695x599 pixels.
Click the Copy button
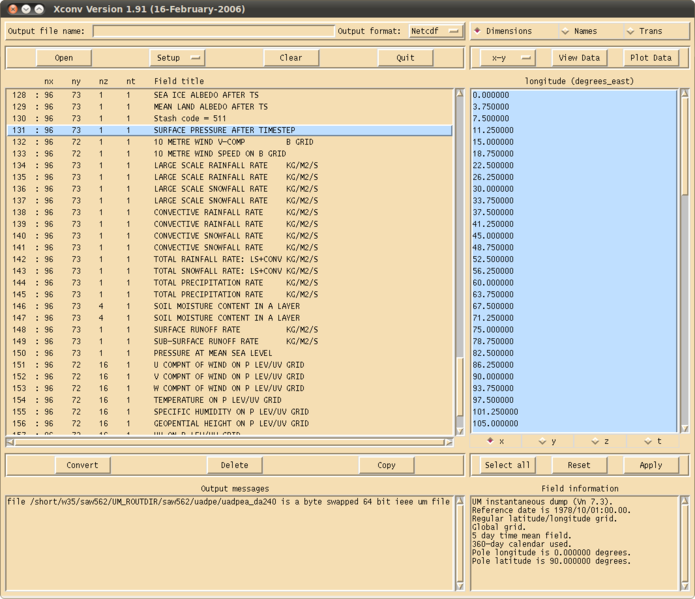click(x=387, y=465)
